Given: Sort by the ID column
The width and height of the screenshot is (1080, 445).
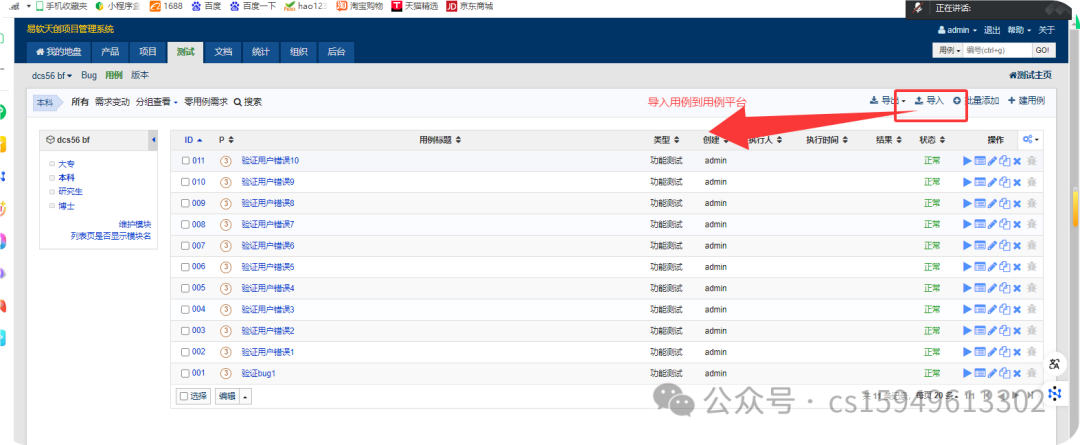Looking at the screenshot, I should [194, 140].
